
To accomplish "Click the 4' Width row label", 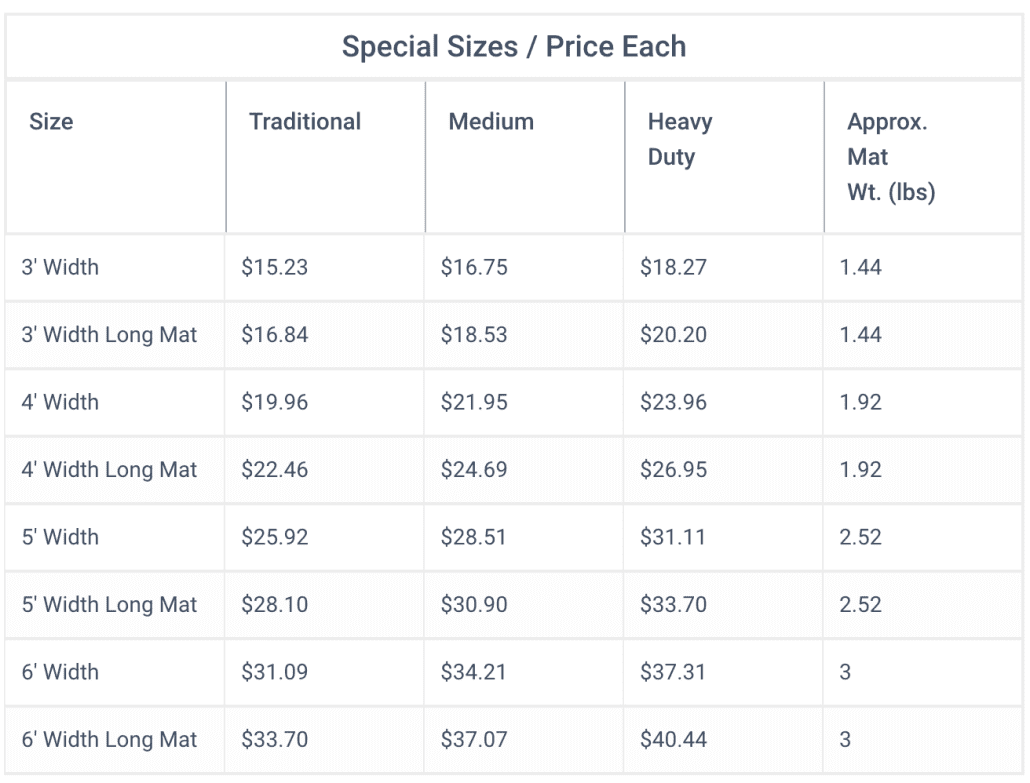I will point(60,402).
